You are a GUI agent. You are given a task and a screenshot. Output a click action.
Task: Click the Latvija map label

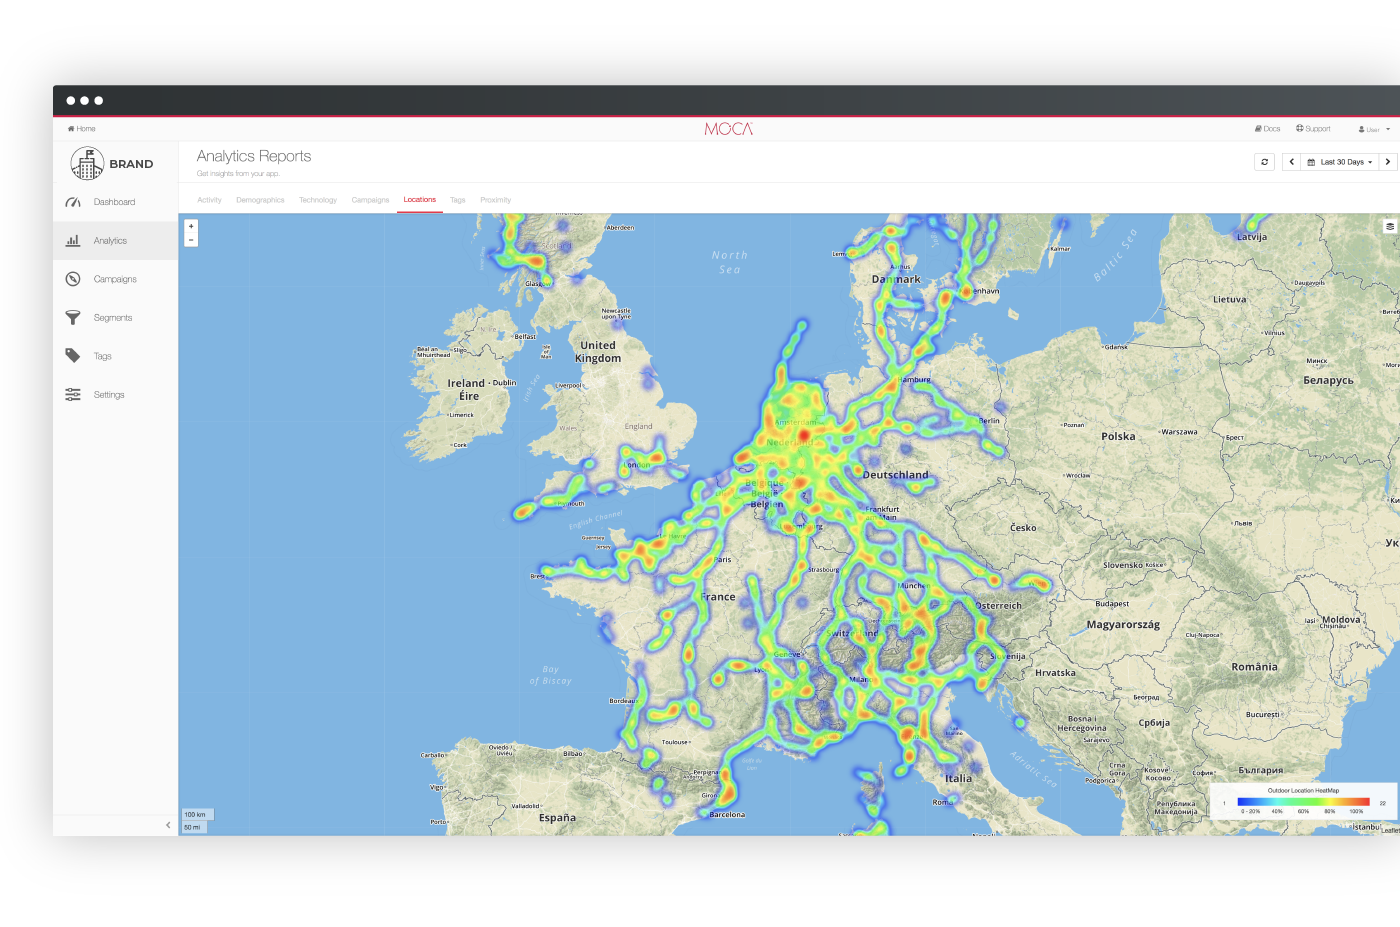point(1252,237)
